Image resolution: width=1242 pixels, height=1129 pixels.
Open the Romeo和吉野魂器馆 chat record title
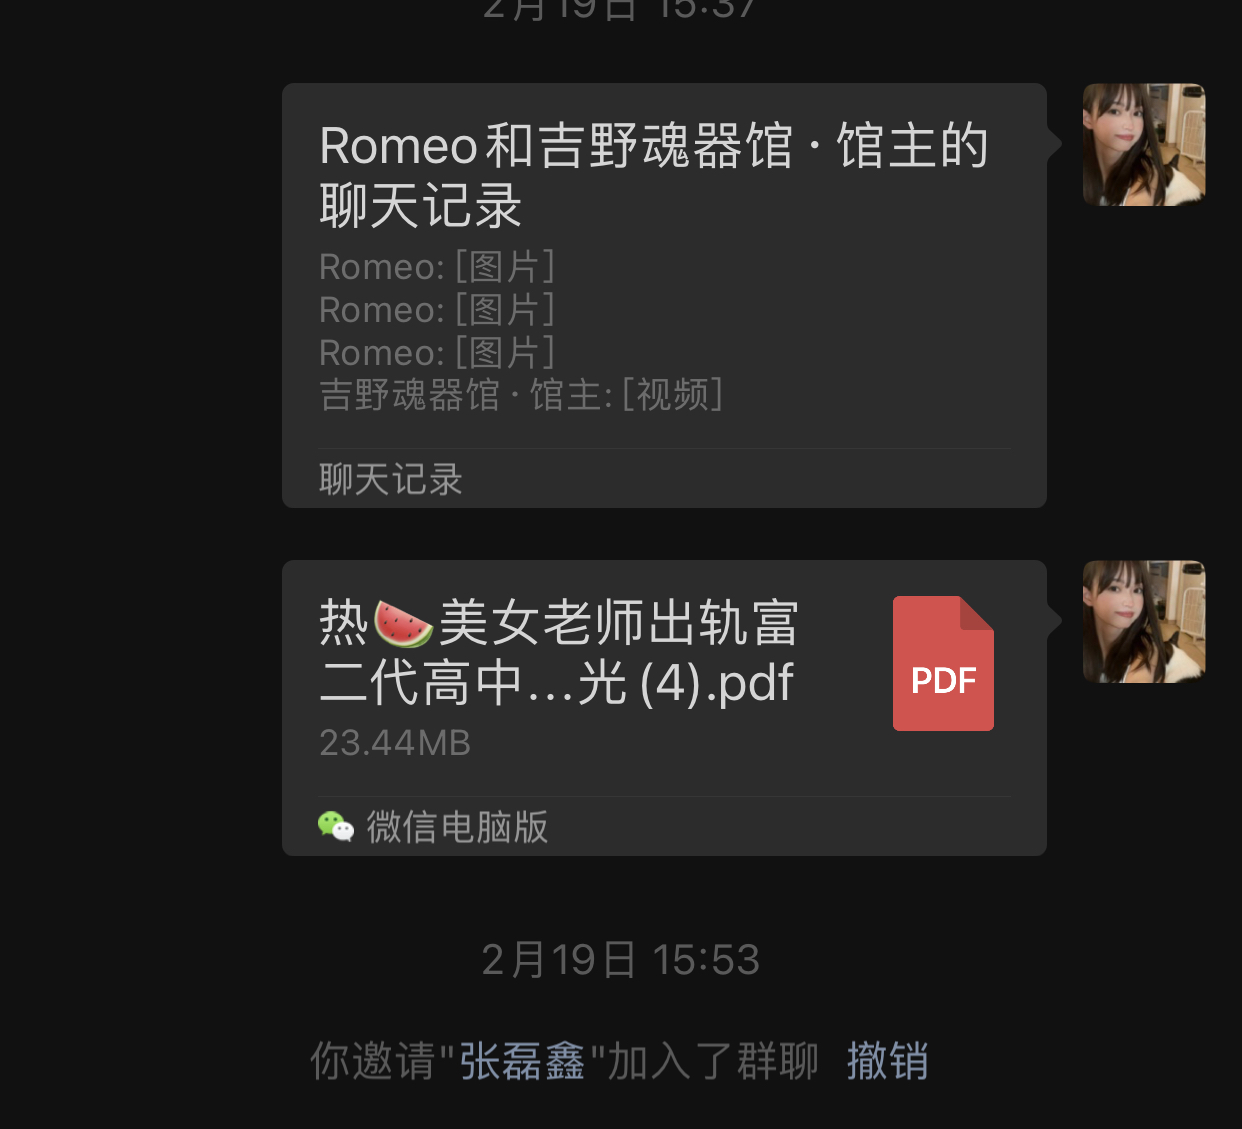pos(654,176)
